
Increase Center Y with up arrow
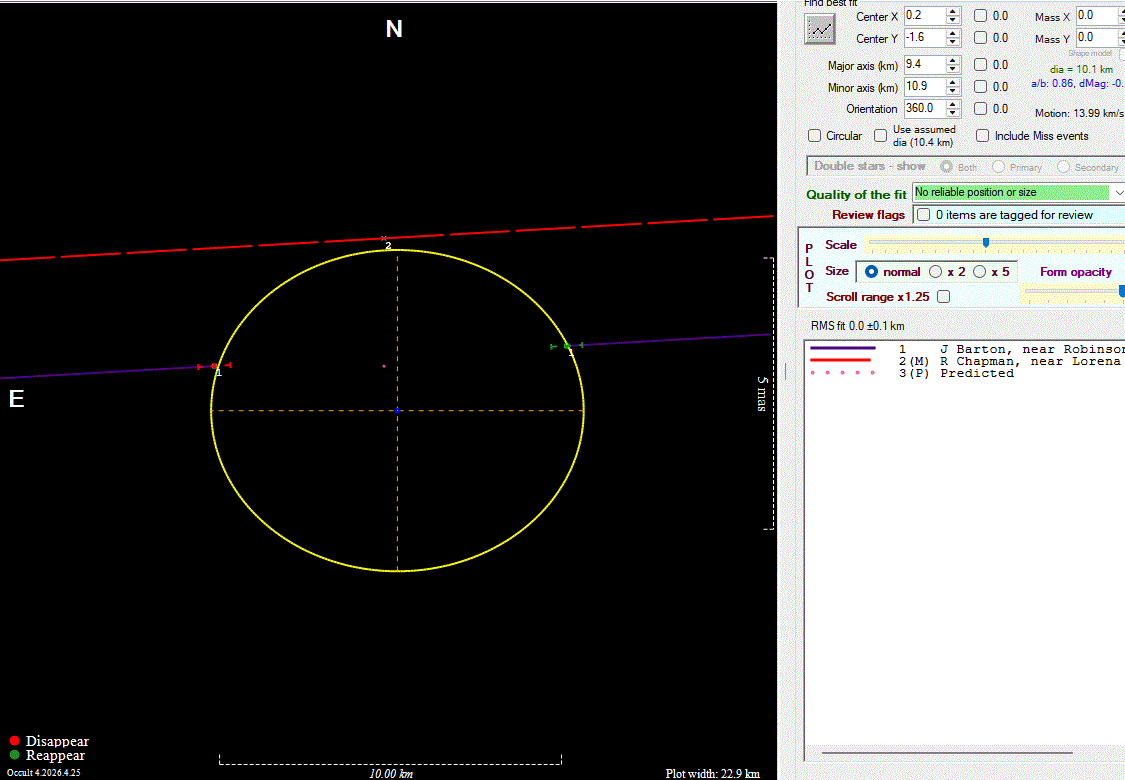(953, 34)
